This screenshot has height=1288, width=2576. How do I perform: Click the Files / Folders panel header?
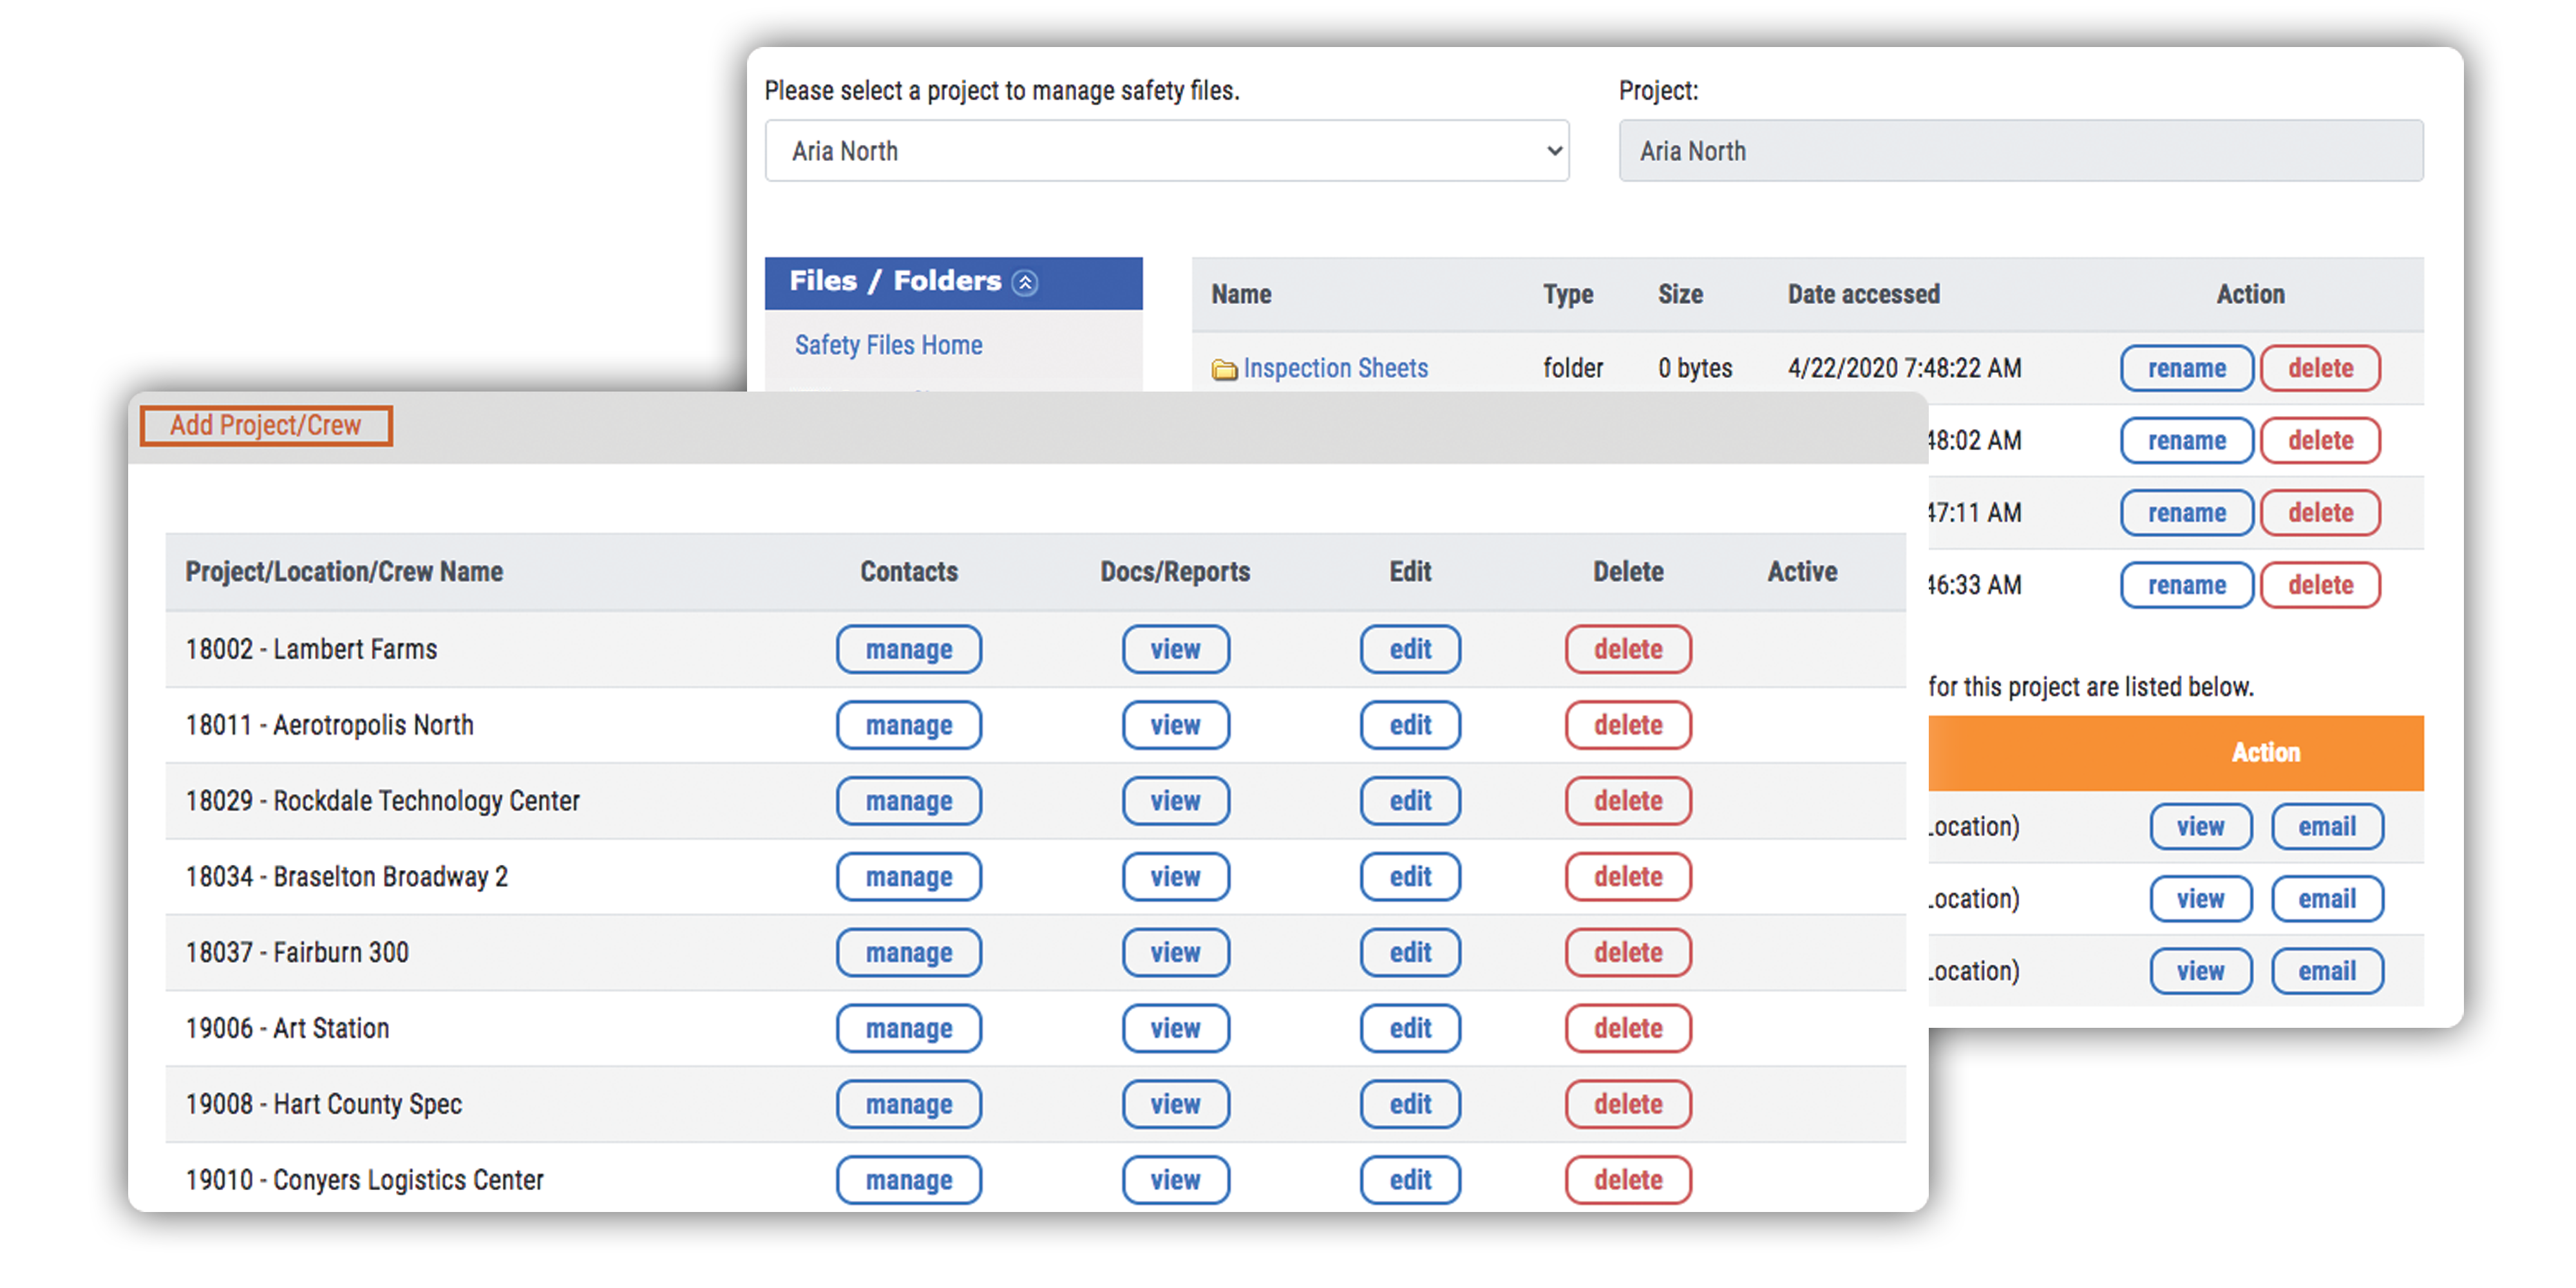click(954, 283)
